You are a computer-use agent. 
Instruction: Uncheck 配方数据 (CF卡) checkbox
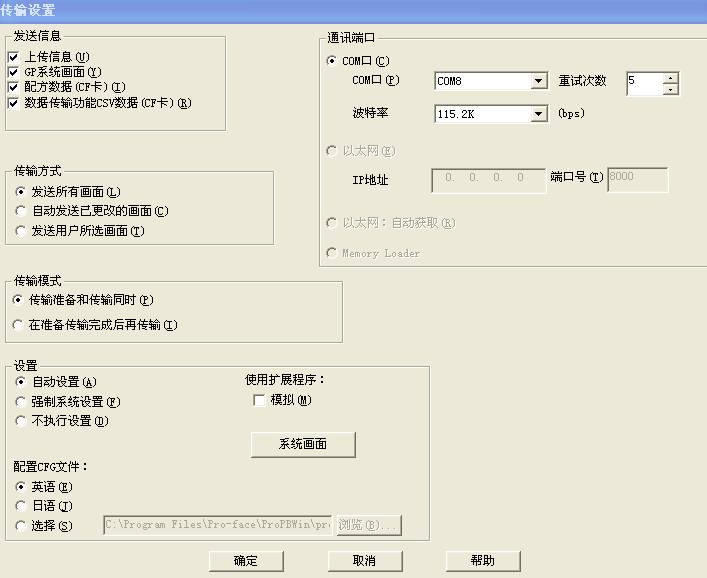[x=13, y=87]
